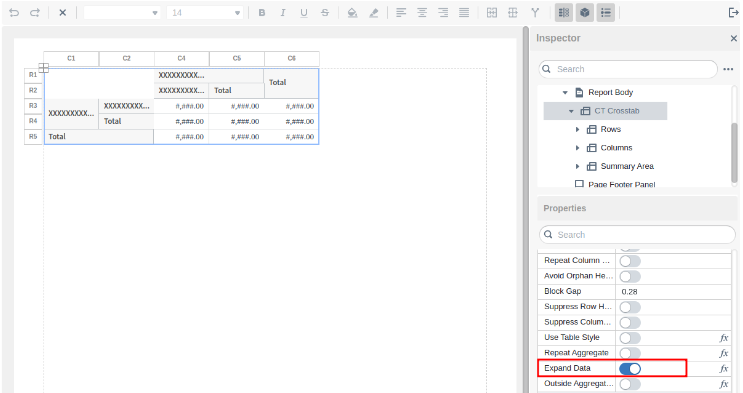
Task: Expand the Summary Area tree node
Action: [577, 166]
